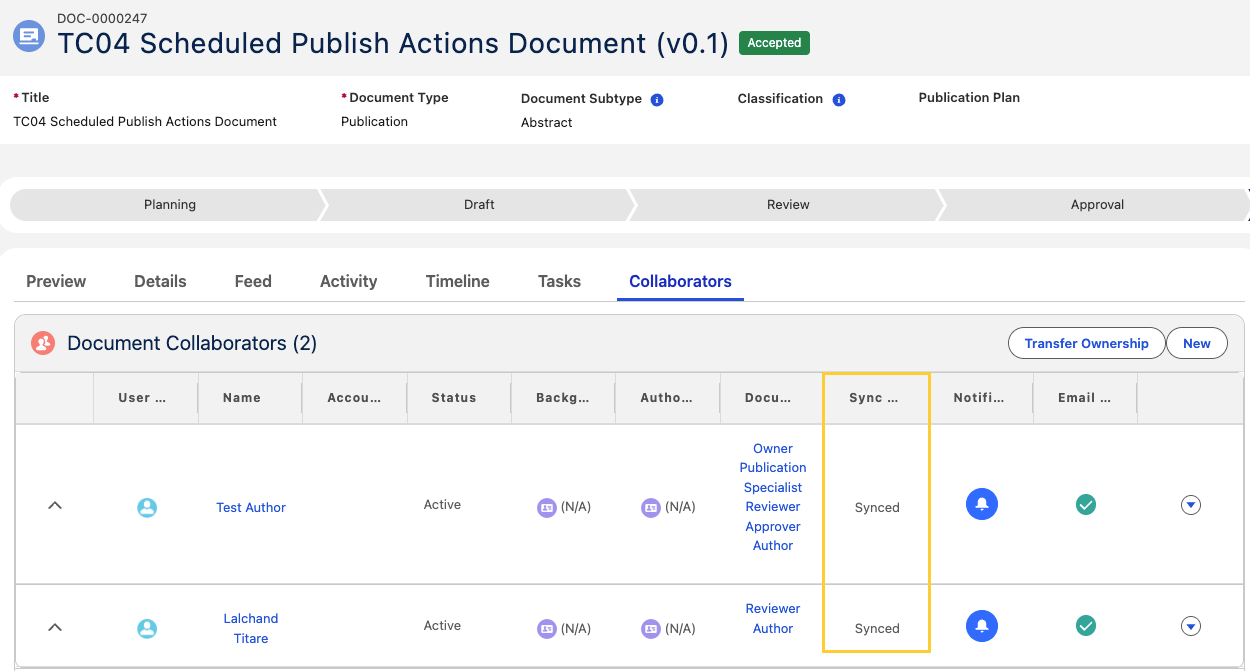Click Lalchand Titare's user avatar icon
This screenshot has height=671, width=1250.
(147, 628)
